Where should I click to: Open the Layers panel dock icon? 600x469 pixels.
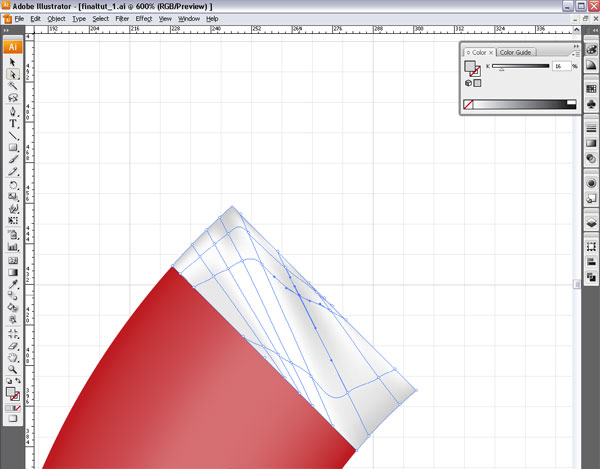point(591,222)
